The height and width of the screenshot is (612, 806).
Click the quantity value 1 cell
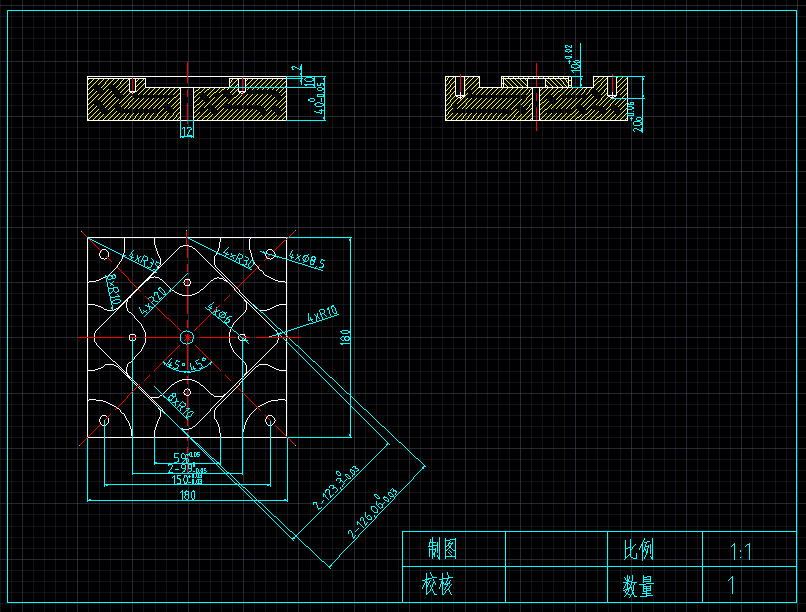click(732, 585)
